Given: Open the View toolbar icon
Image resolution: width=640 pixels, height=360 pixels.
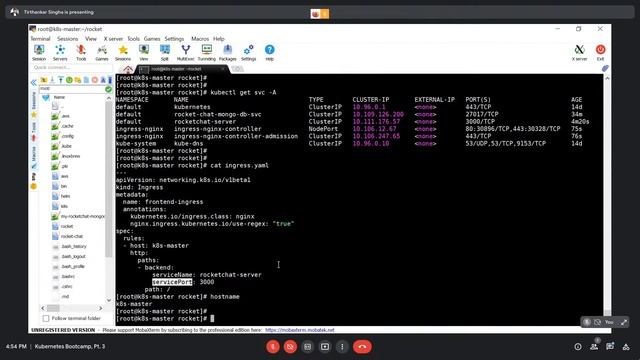Looking at the screenshot, I should tap(144, 53).
